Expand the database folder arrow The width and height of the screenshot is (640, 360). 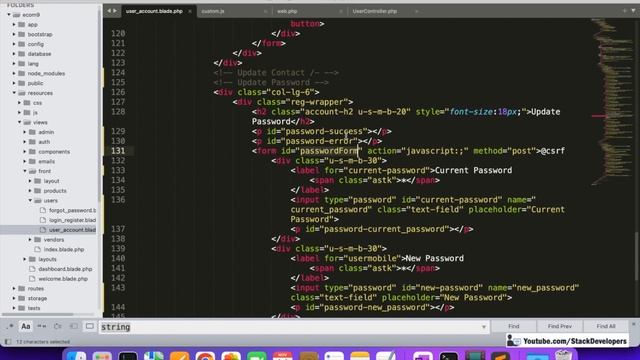14,54
